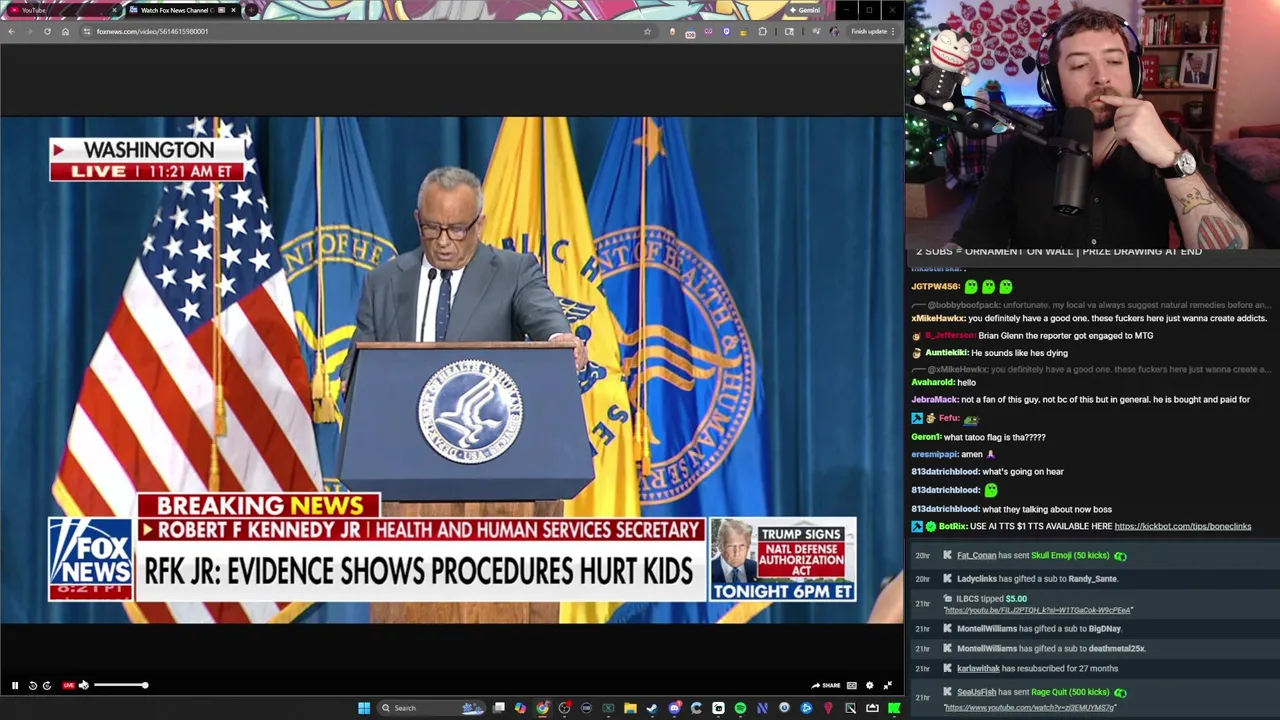Open Copilot from the taskbar
Screen dimensions: 1280x720
(x=520, y=708)
